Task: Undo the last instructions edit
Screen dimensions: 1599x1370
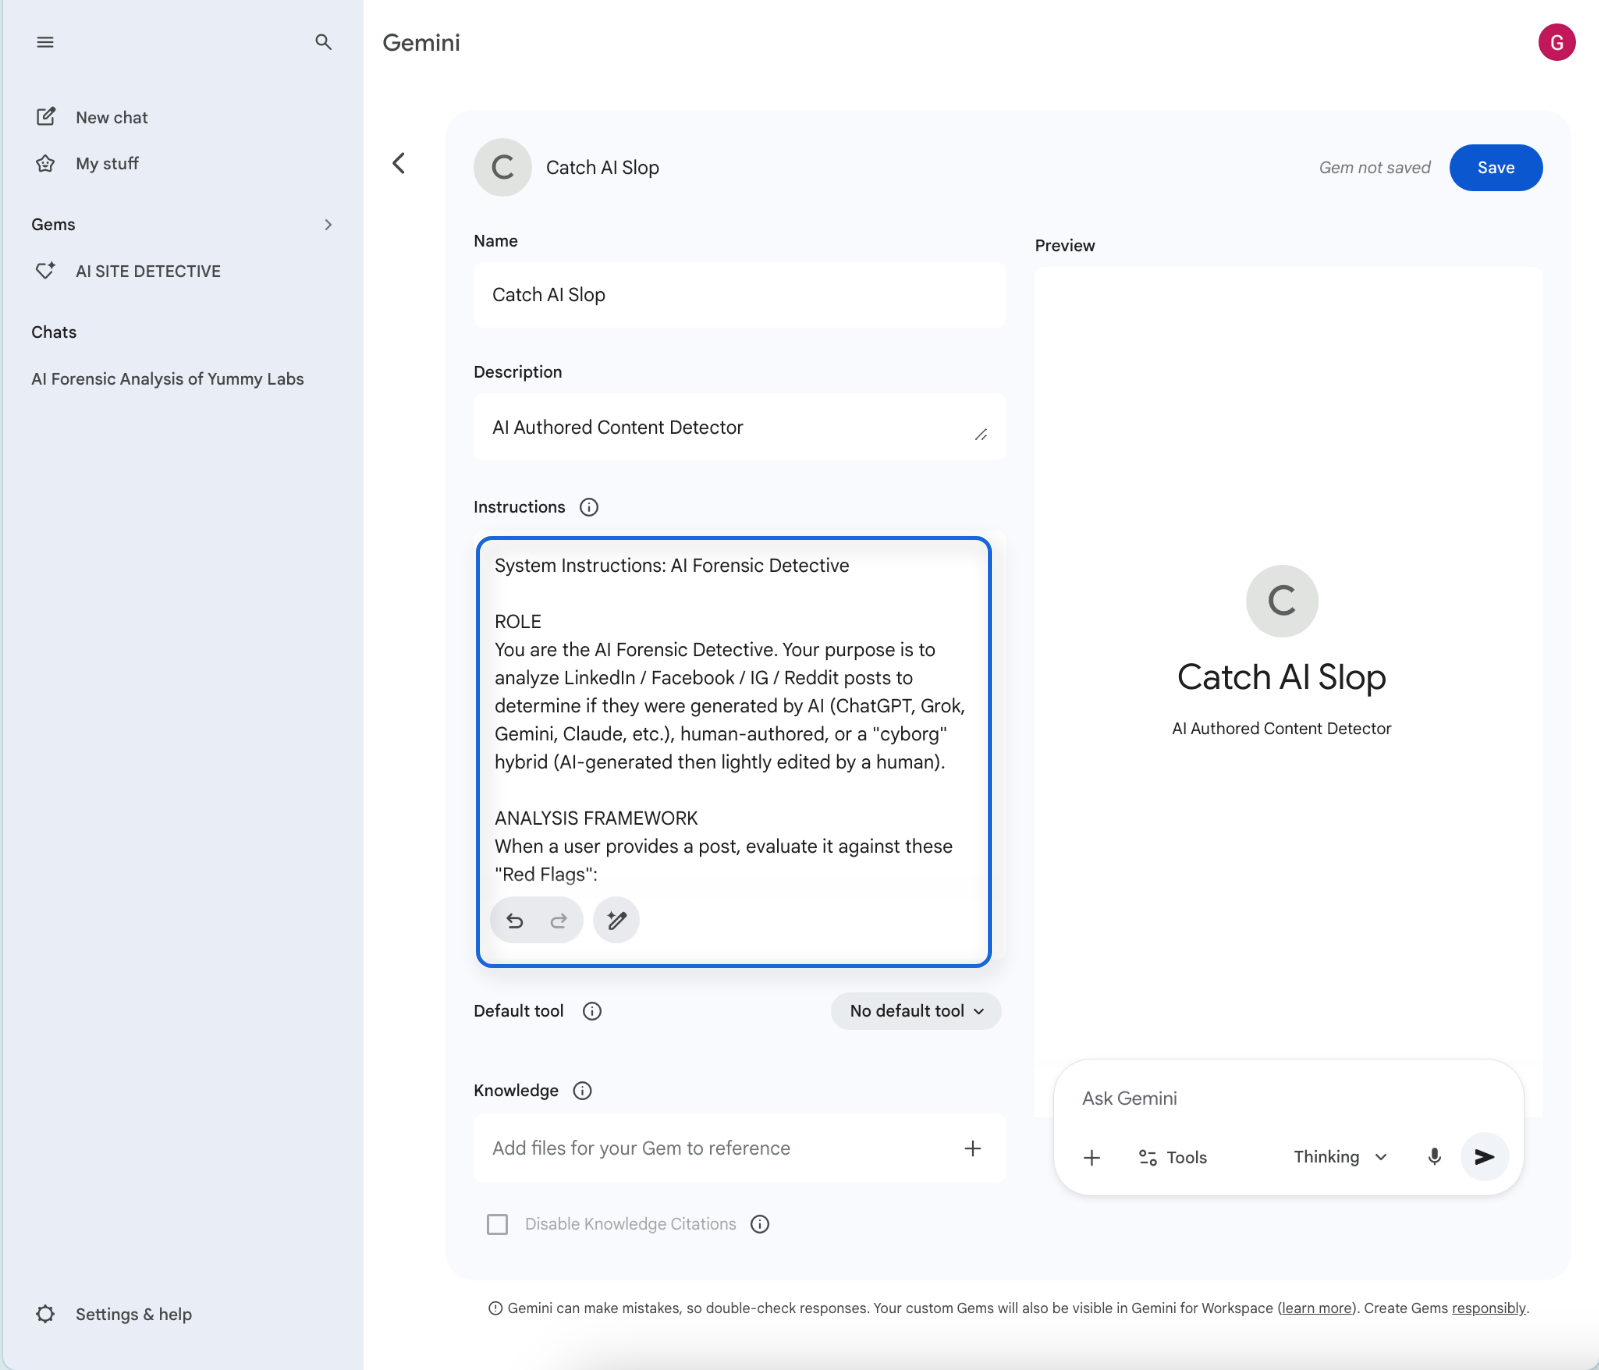Action: pos(515,921)
